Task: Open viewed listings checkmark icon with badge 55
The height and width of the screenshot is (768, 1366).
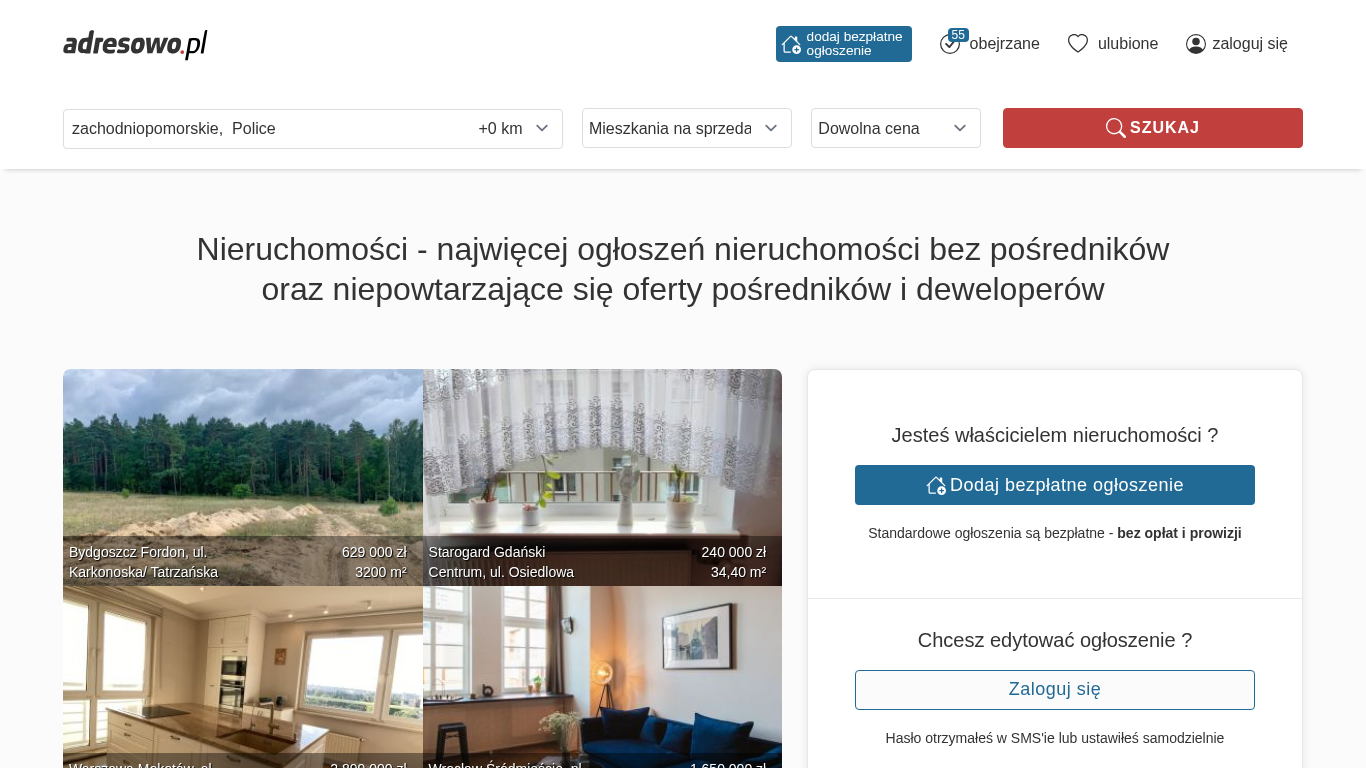Action: (950, 43)
